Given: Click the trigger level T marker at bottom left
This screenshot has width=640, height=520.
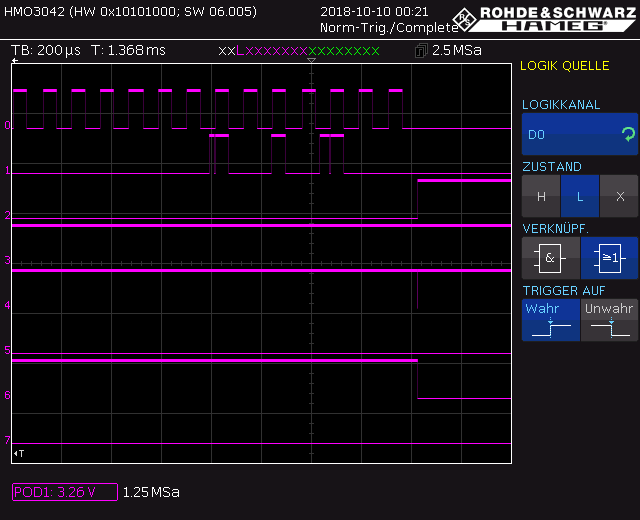Looking at the screenshot, I should [x=19, y=453].
